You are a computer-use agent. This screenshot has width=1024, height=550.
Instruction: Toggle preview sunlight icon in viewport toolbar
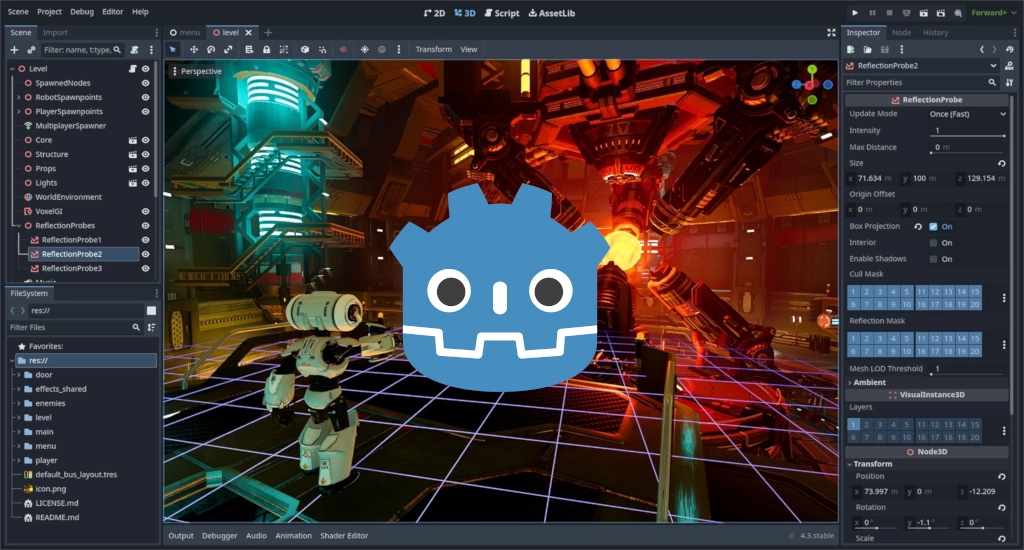click(x=364, y=50)
